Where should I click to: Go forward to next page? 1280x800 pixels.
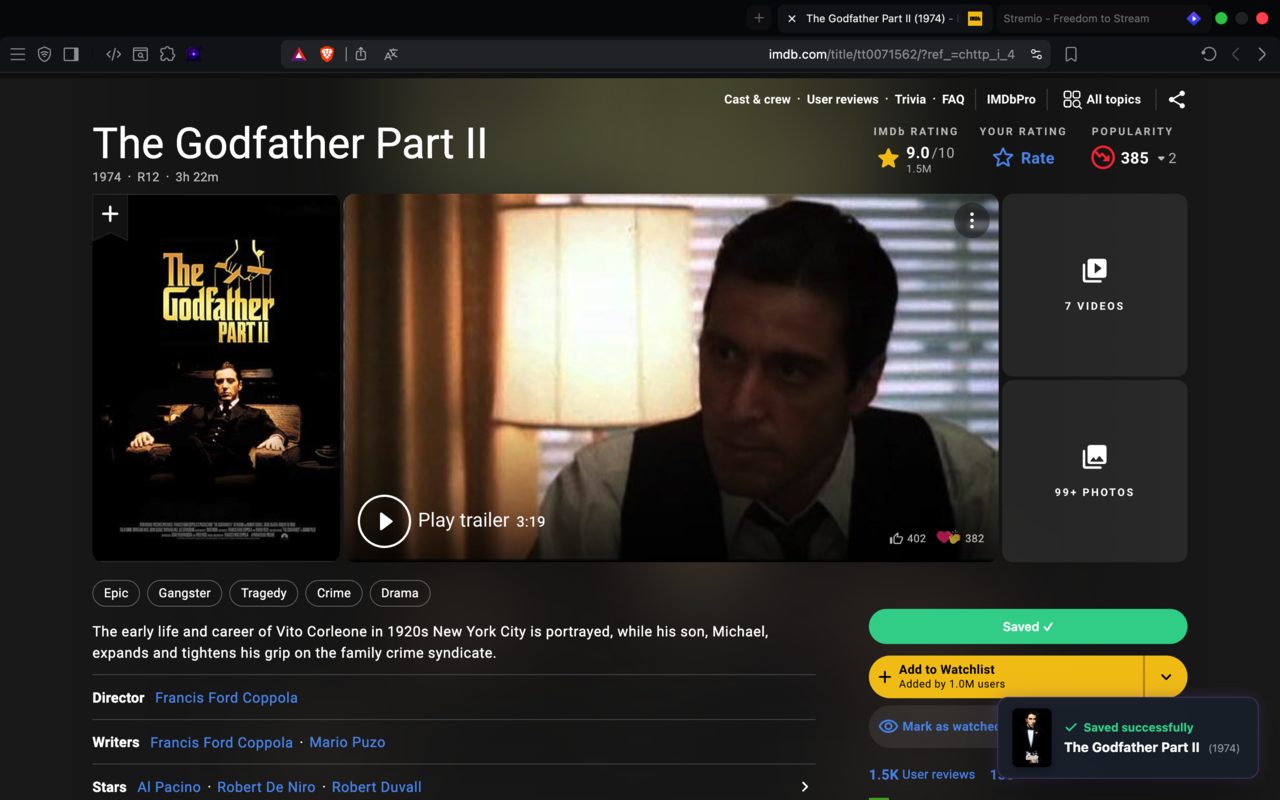point(1262,54)
